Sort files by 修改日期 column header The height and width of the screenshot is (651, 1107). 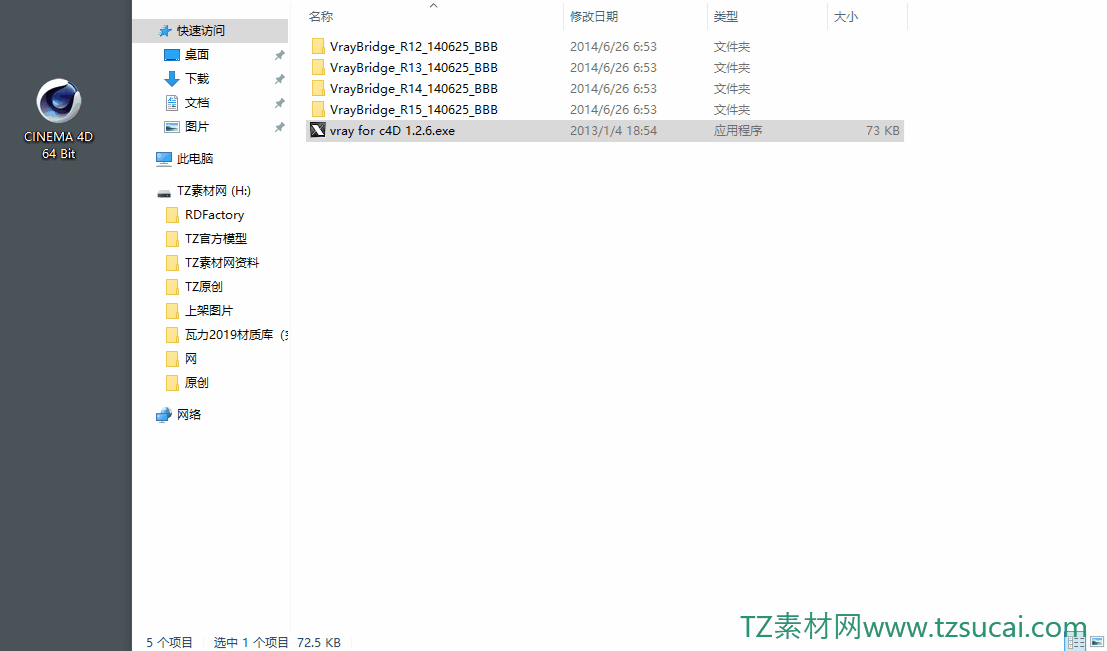coord(594,16)
